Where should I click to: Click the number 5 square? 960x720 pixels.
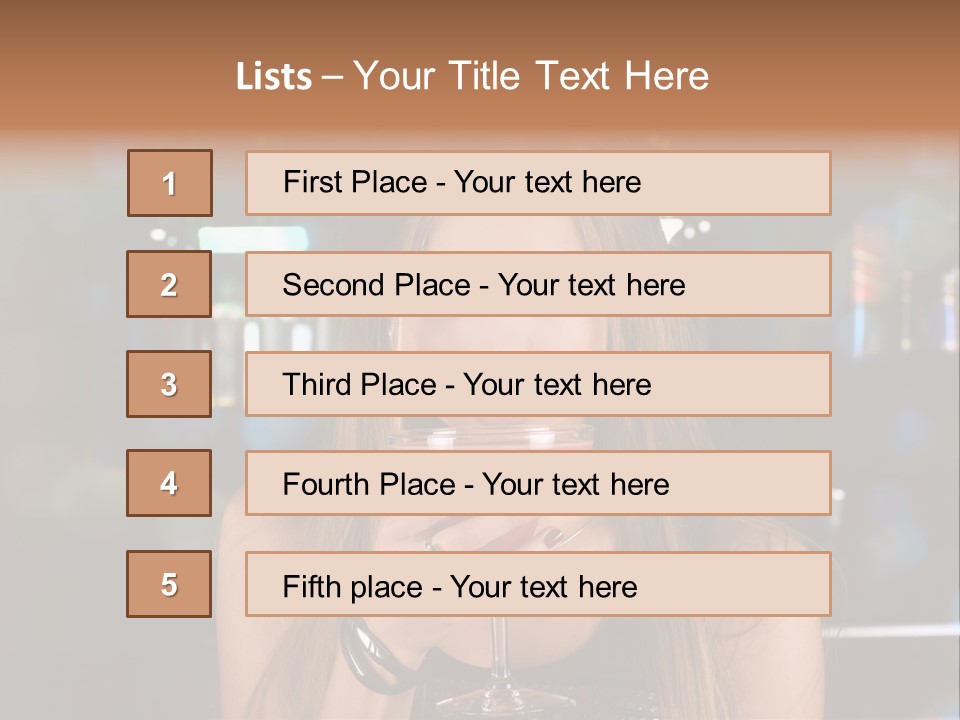(x=169, y=584)
